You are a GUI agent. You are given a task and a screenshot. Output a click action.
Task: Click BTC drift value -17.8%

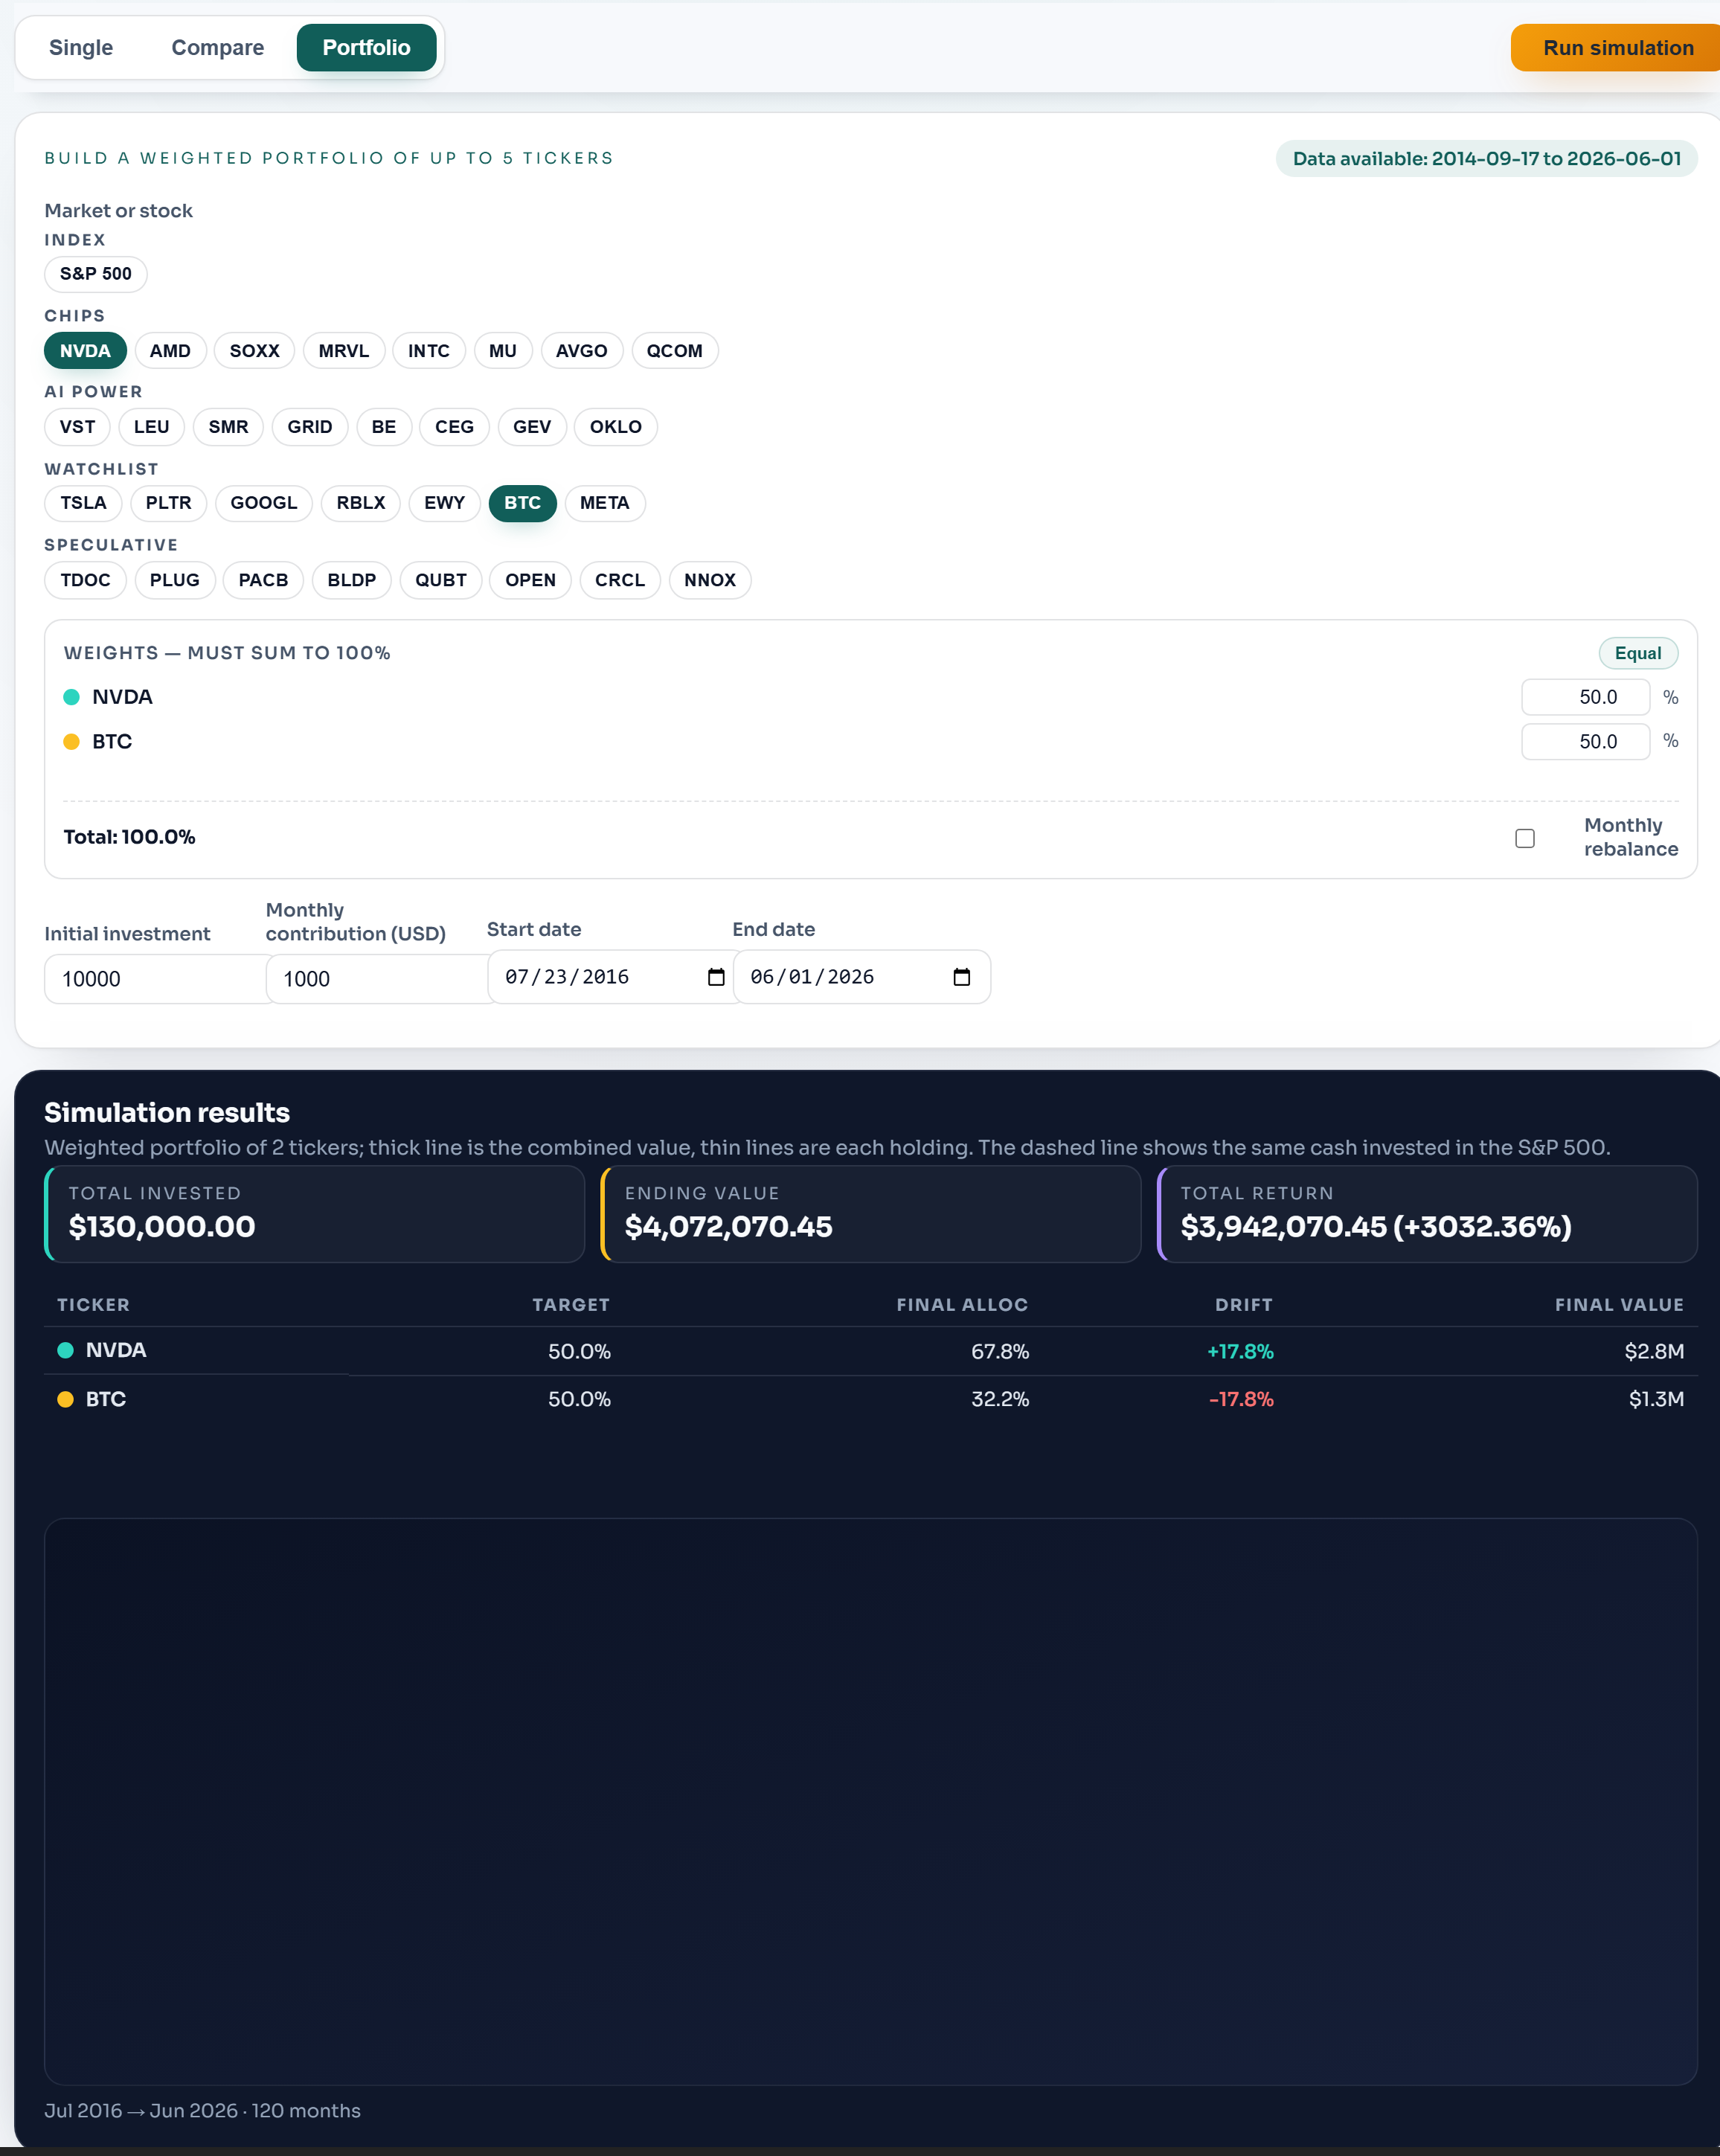click(x=1241, y=1400)
